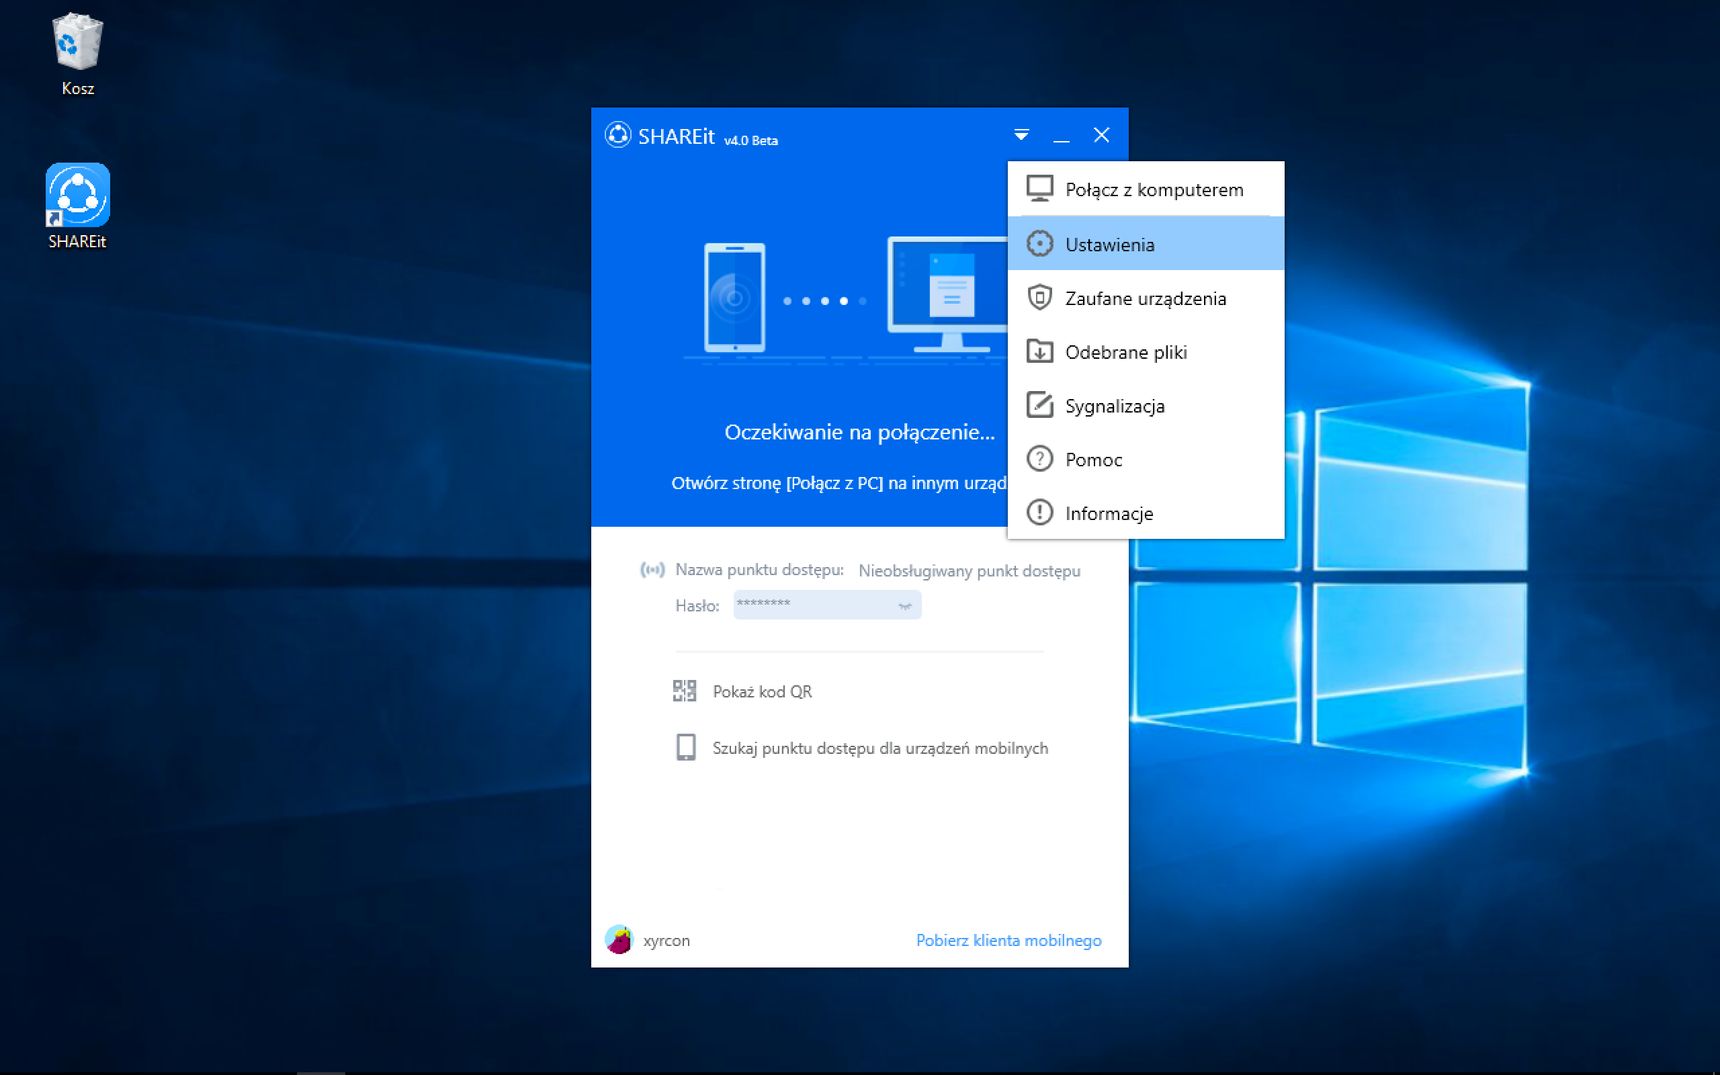Click the QR code icon
Image resolution: width=1720 pixels, height=1075 pixels.
click(x=685, y=691)
